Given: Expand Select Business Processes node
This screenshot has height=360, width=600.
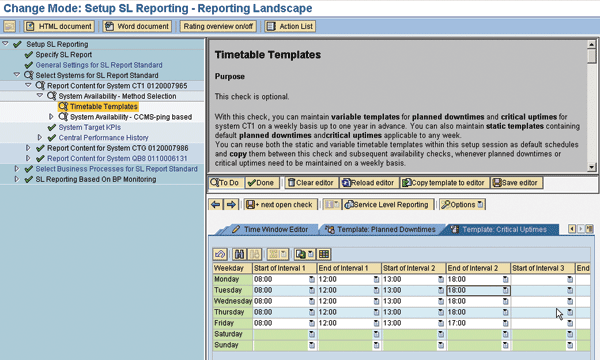Looking at the screenshot, I should (x=16, y=168).
